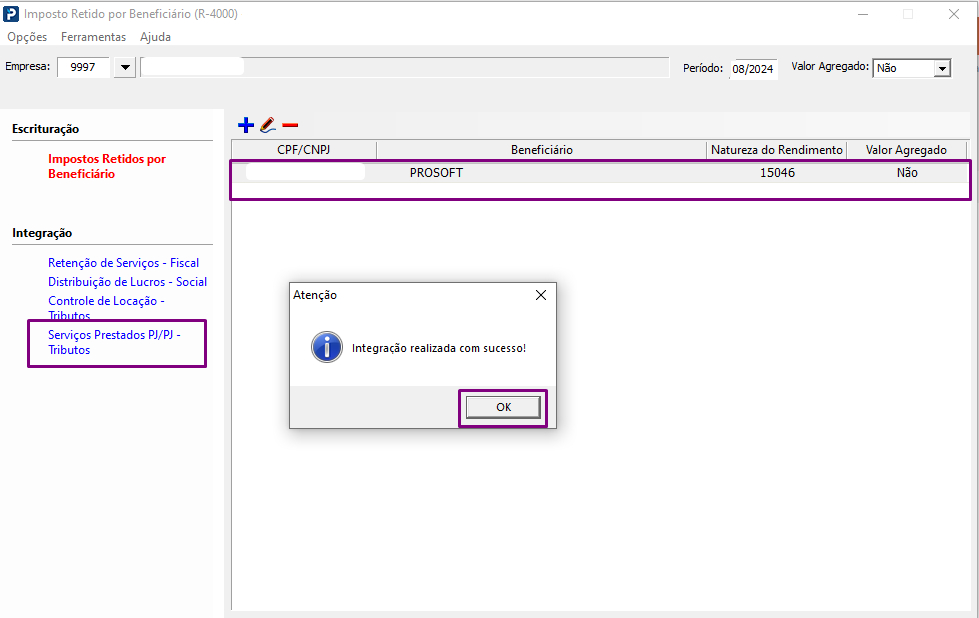Click the Empresa code field 9997
This screenshot has width=979, height=618.
pyautogui.click(x=83, y=67)
